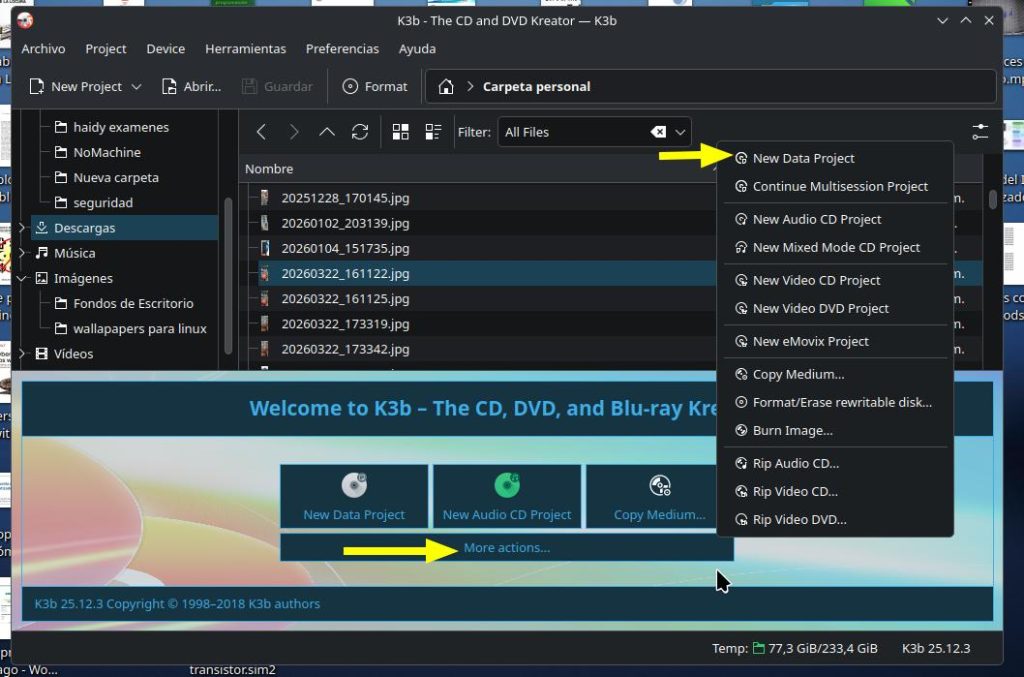
Task: Select the wallapapers para linux folder
Action: (140, 328)
